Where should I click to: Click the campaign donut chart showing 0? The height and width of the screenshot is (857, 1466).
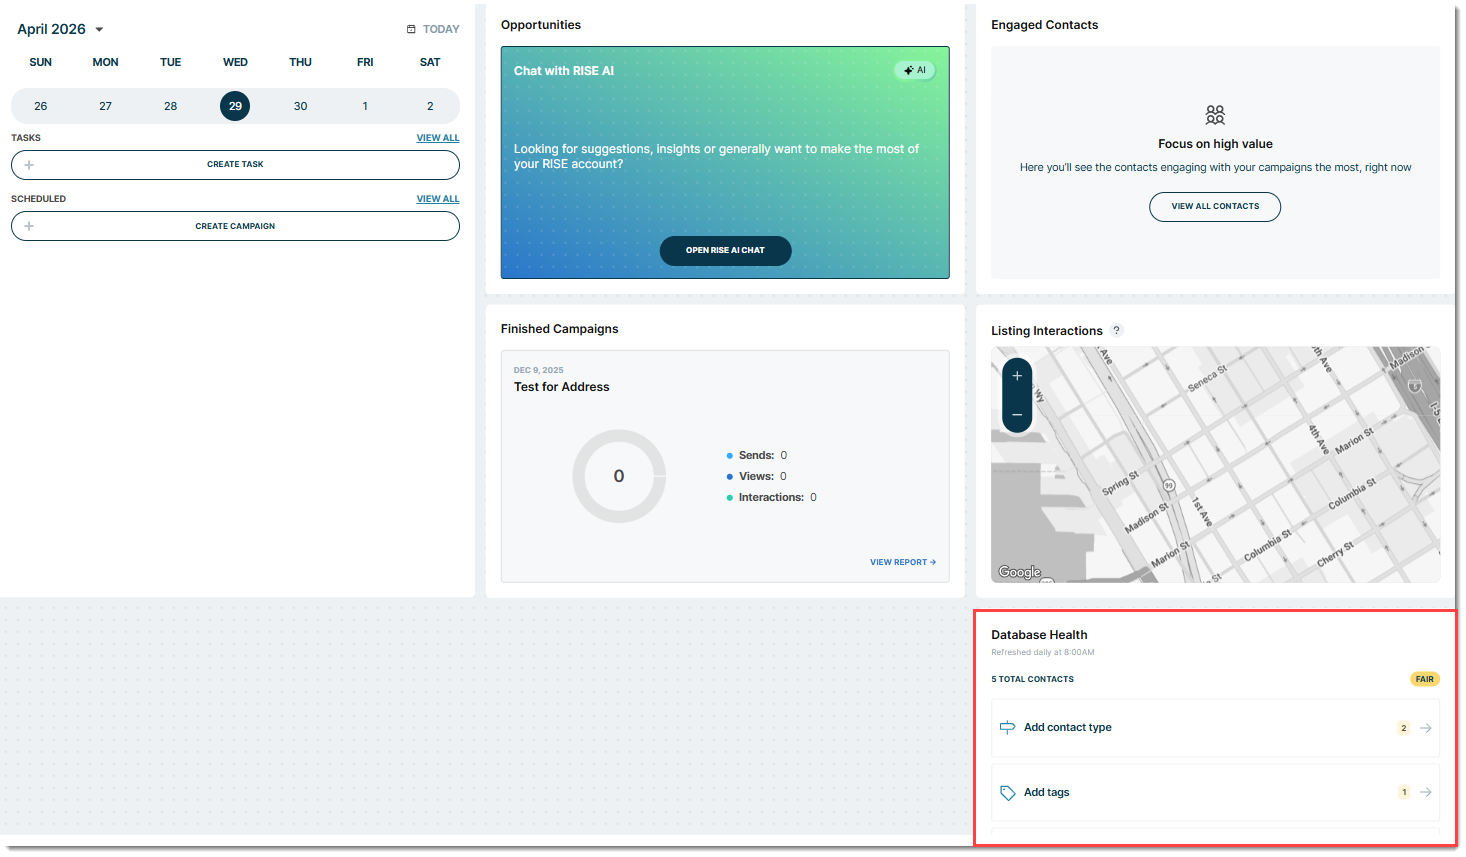[x=619, y=476]
